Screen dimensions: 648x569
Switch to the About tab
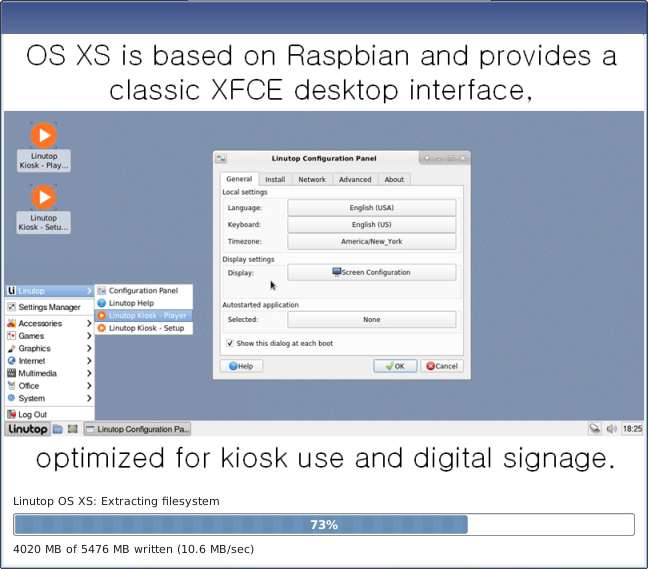coord(394,179)
